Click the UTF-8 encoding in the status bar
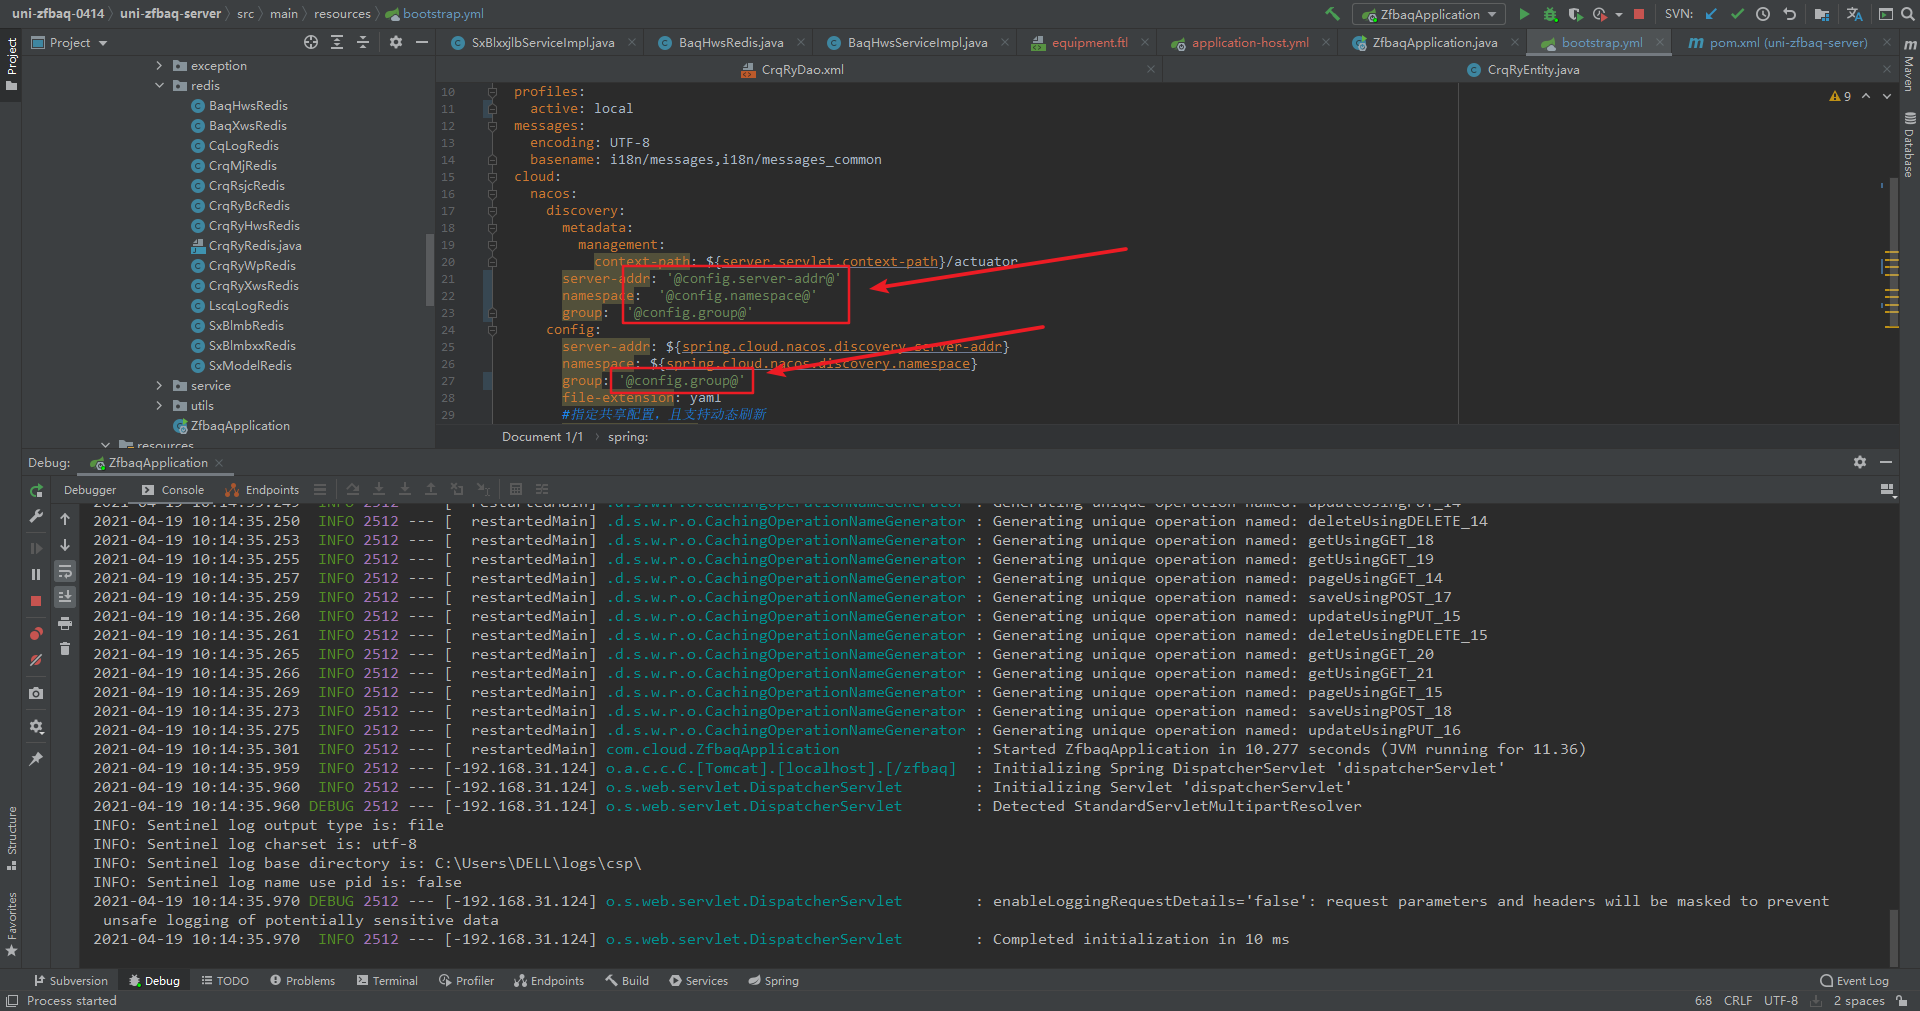 pos(1781,1001)
